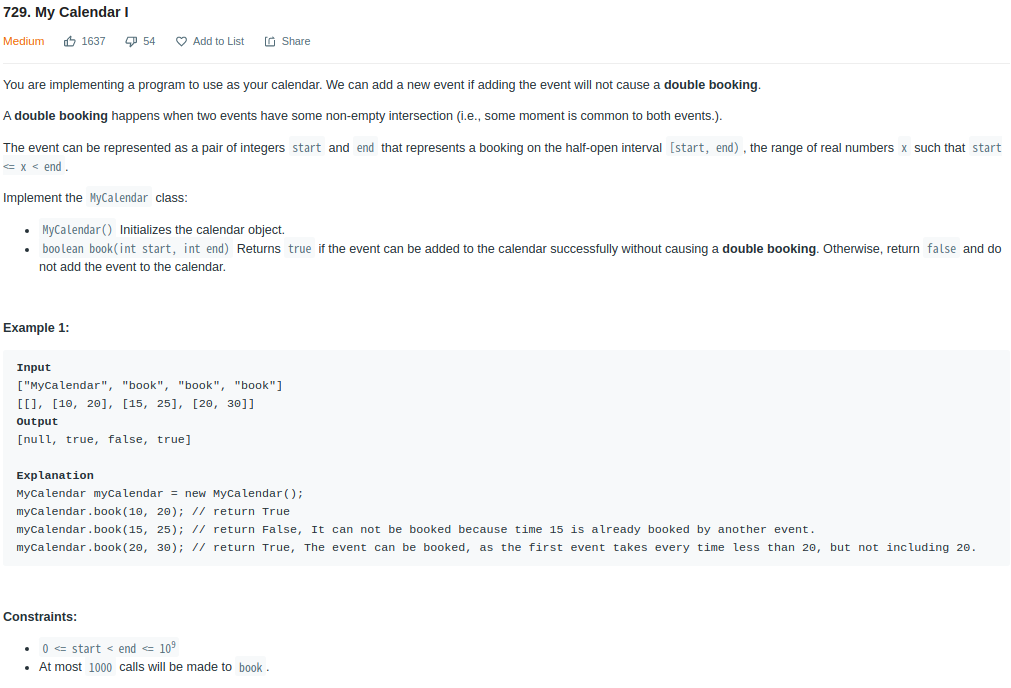Click the Share arrow icon
Screen dimensions: 1011x688
pyautogui.click(x=270, y=41)
